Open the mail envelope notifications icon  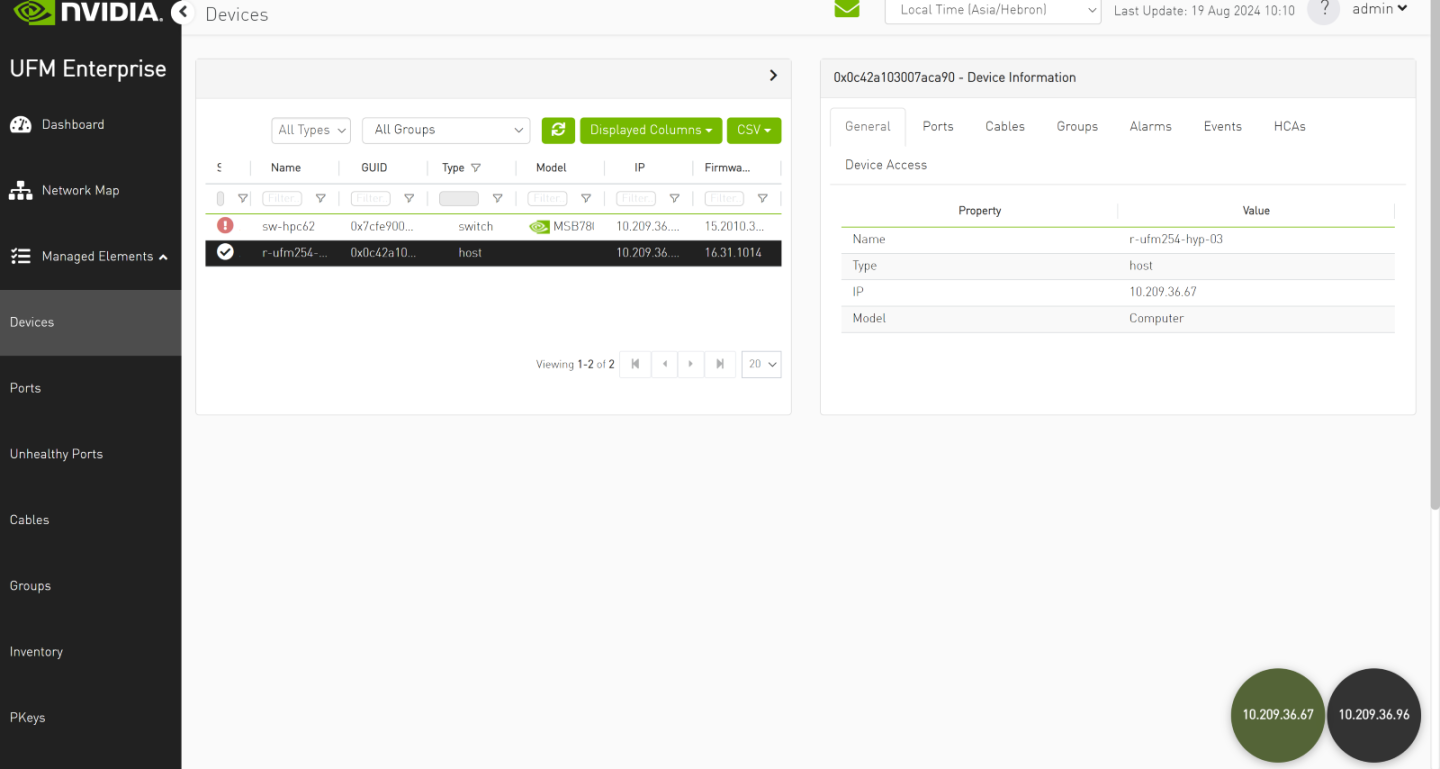tap(847, 9)
